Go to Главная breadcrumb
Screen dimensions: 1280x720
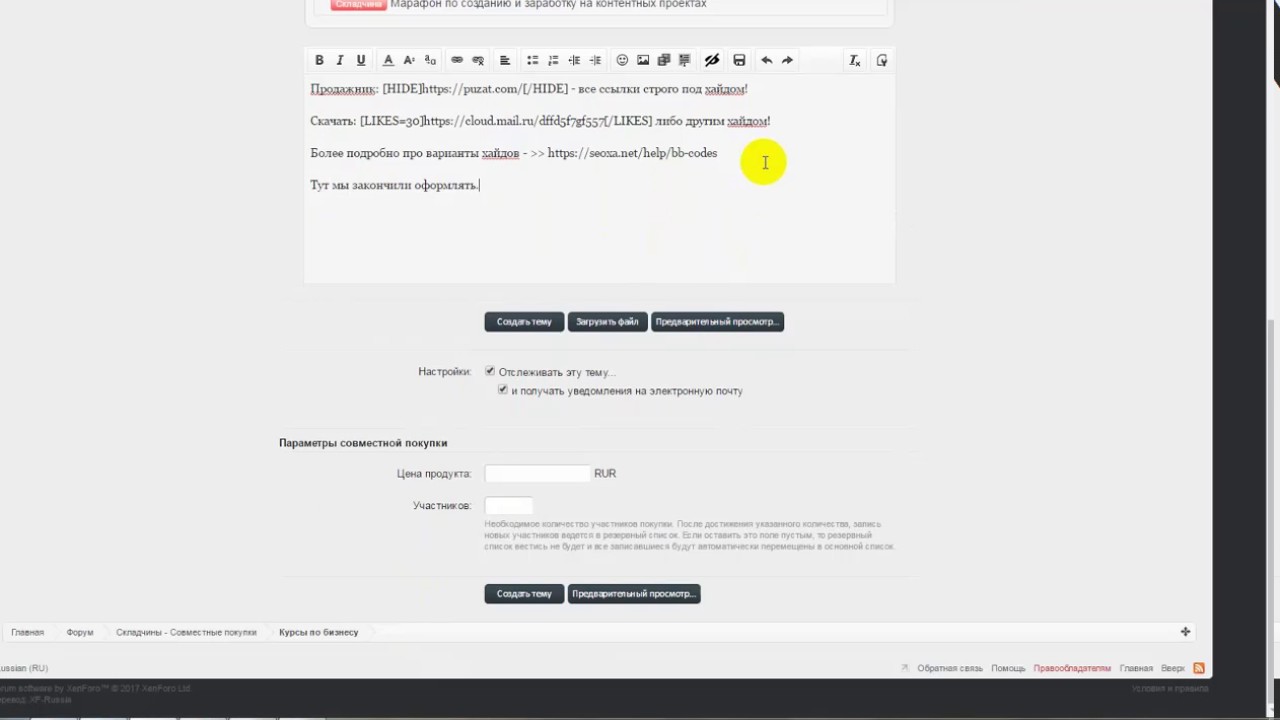tap(27, 632)
